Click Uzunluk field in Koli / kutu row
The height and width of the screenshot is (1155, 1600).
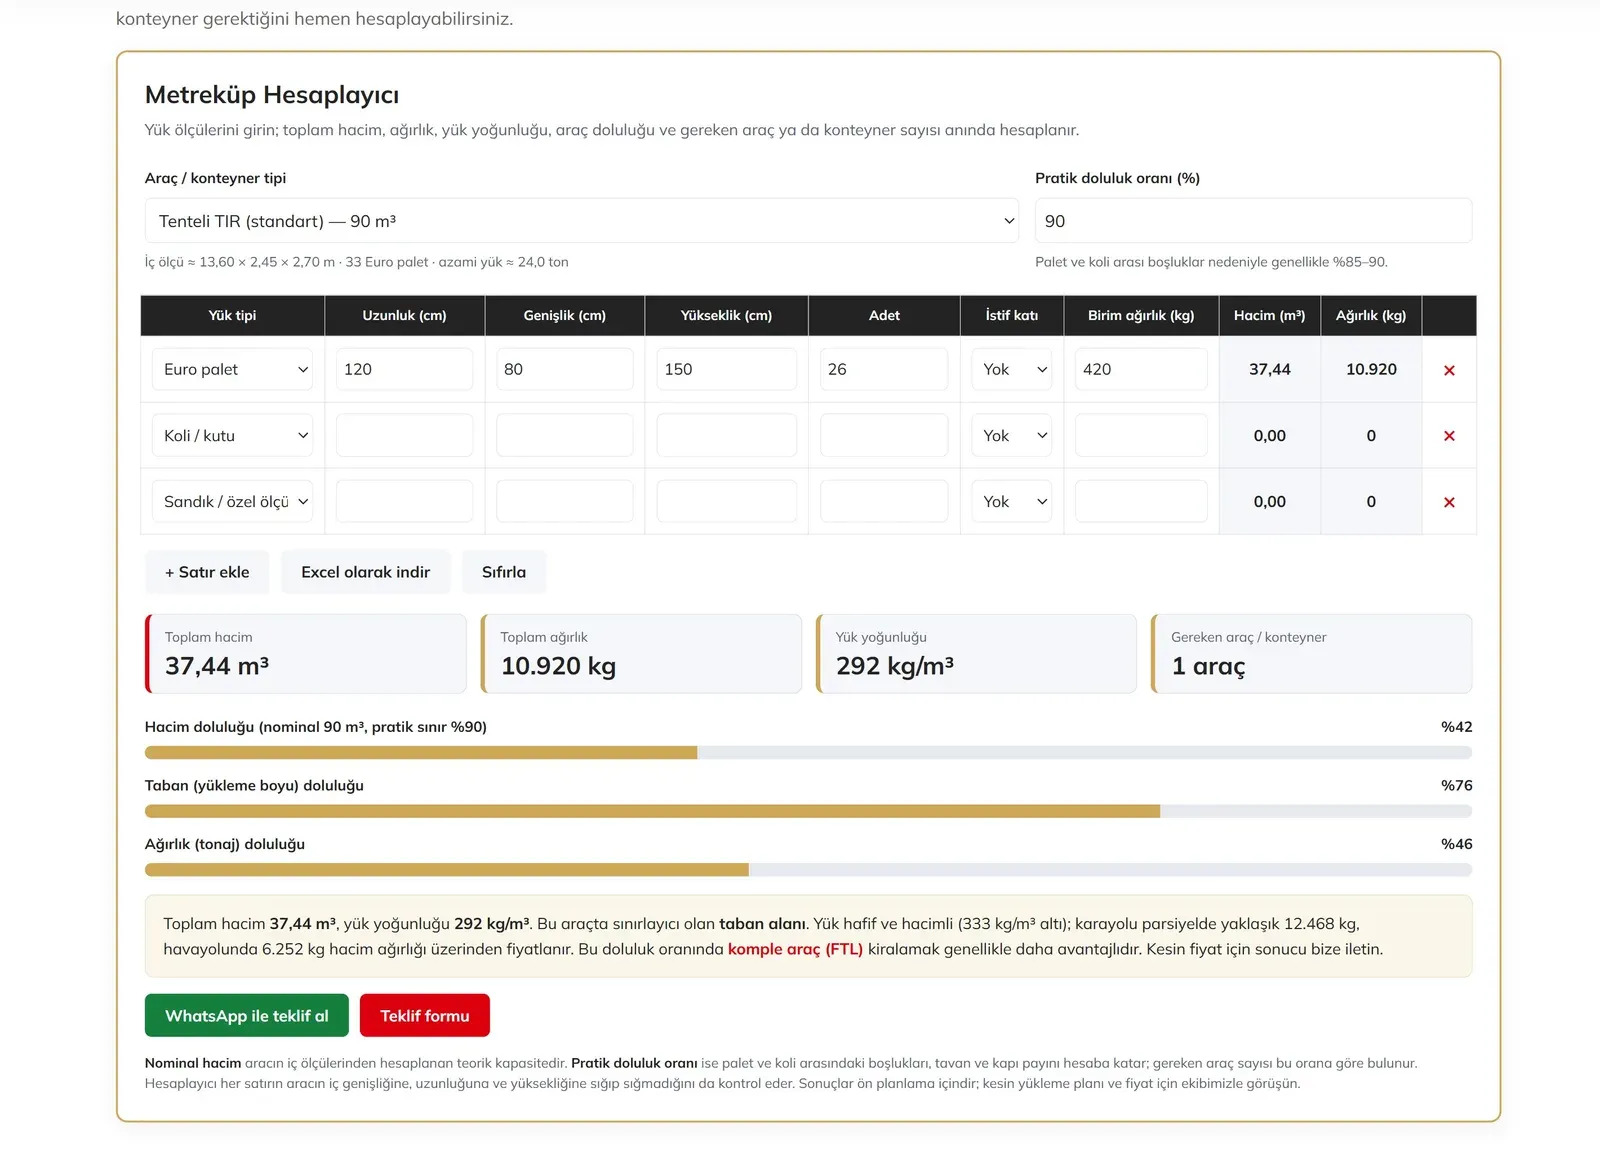(404, 435)
